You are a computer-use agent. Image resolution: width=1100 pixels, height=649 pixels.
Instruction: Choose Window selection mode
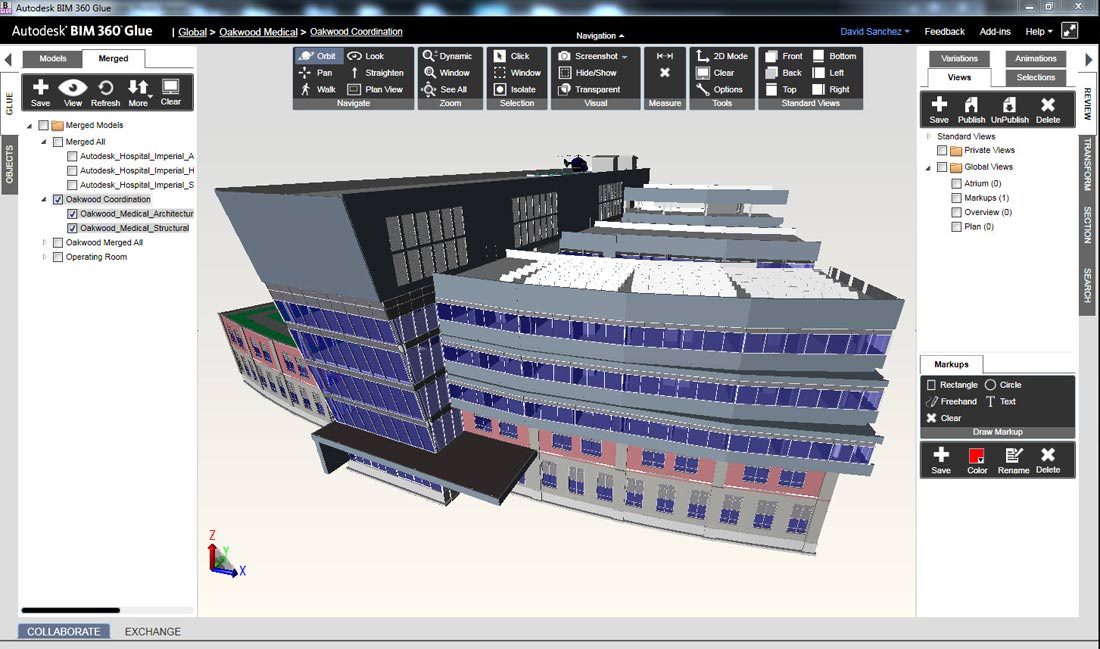tap(517, 73)
